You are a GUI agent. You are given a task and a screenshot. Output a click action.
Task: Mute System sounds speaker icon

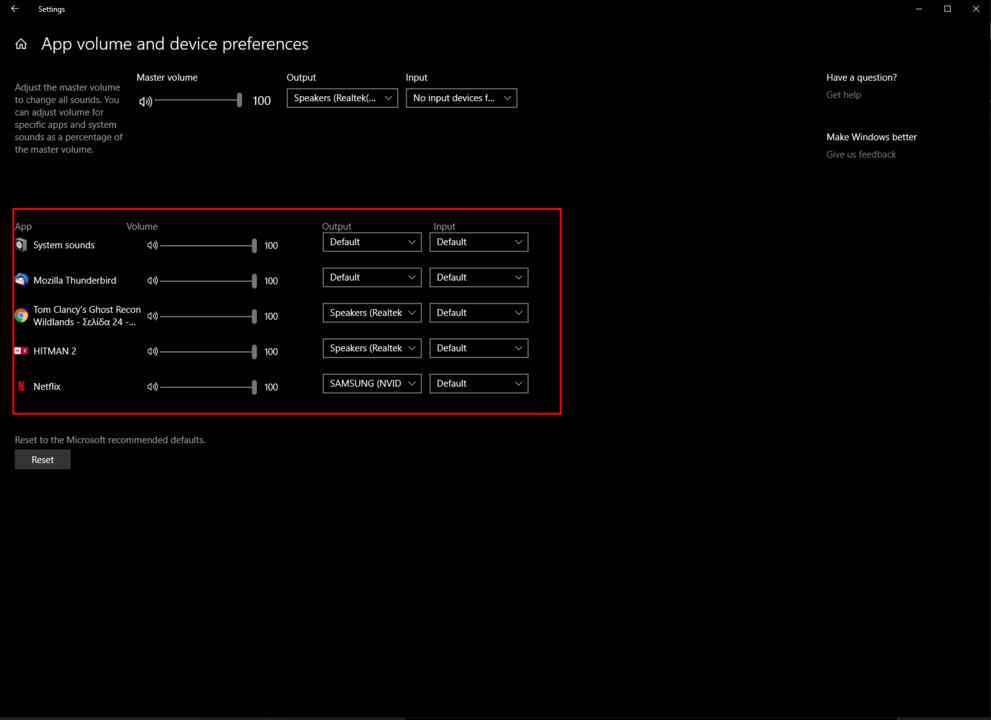click(x=152, y=245)
